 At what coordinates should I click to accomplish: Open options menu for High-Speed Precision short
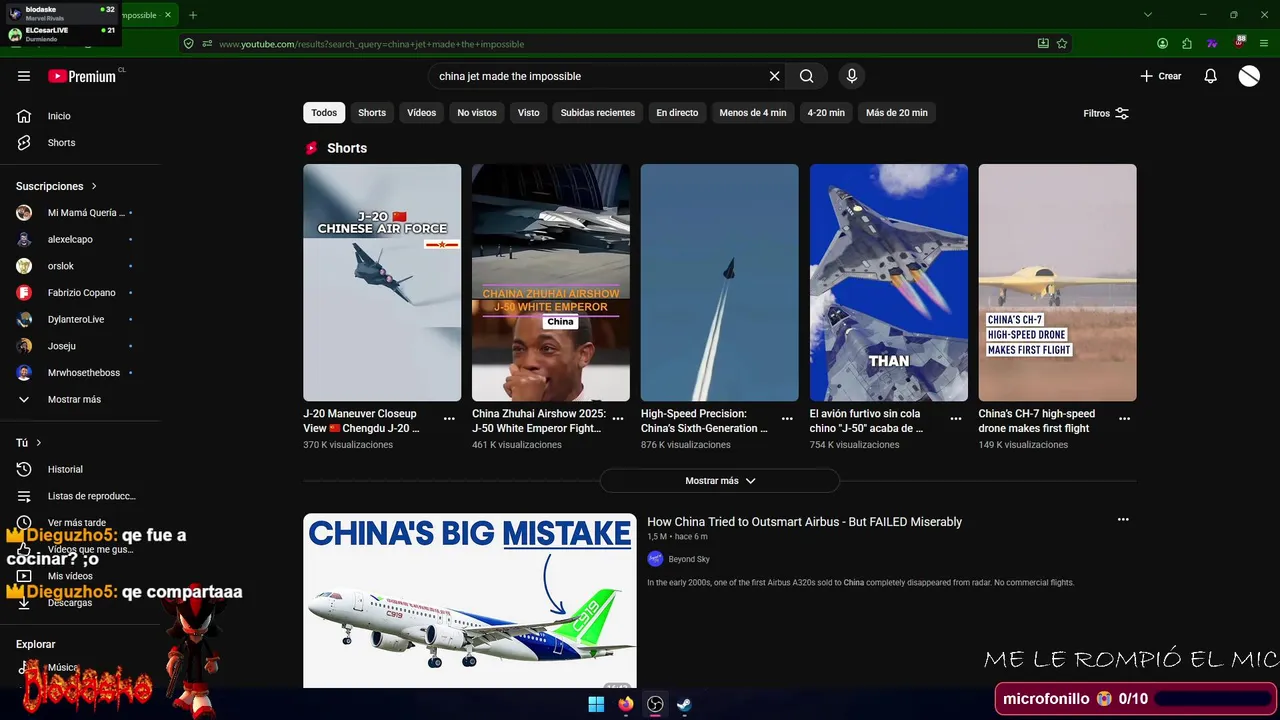pos(787,419)
